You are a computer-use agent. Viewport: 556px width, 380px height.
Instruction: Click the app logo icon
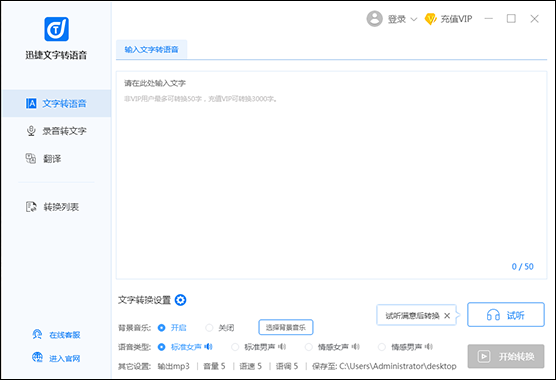pyautogui.click(x=56, y=29)
